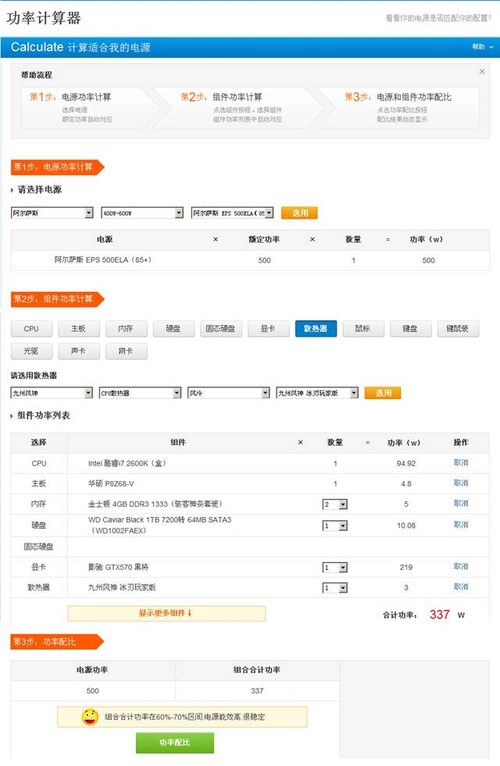Open quantity dropdown for 金士顿 memory
Screen dimensions: 500x766
[x=335, y=504]
